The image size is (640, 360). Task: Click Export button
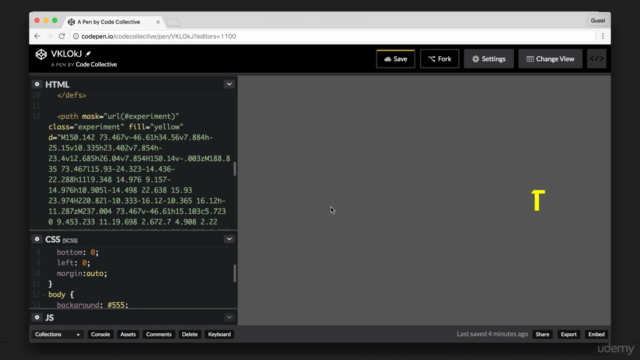point(569,334)
